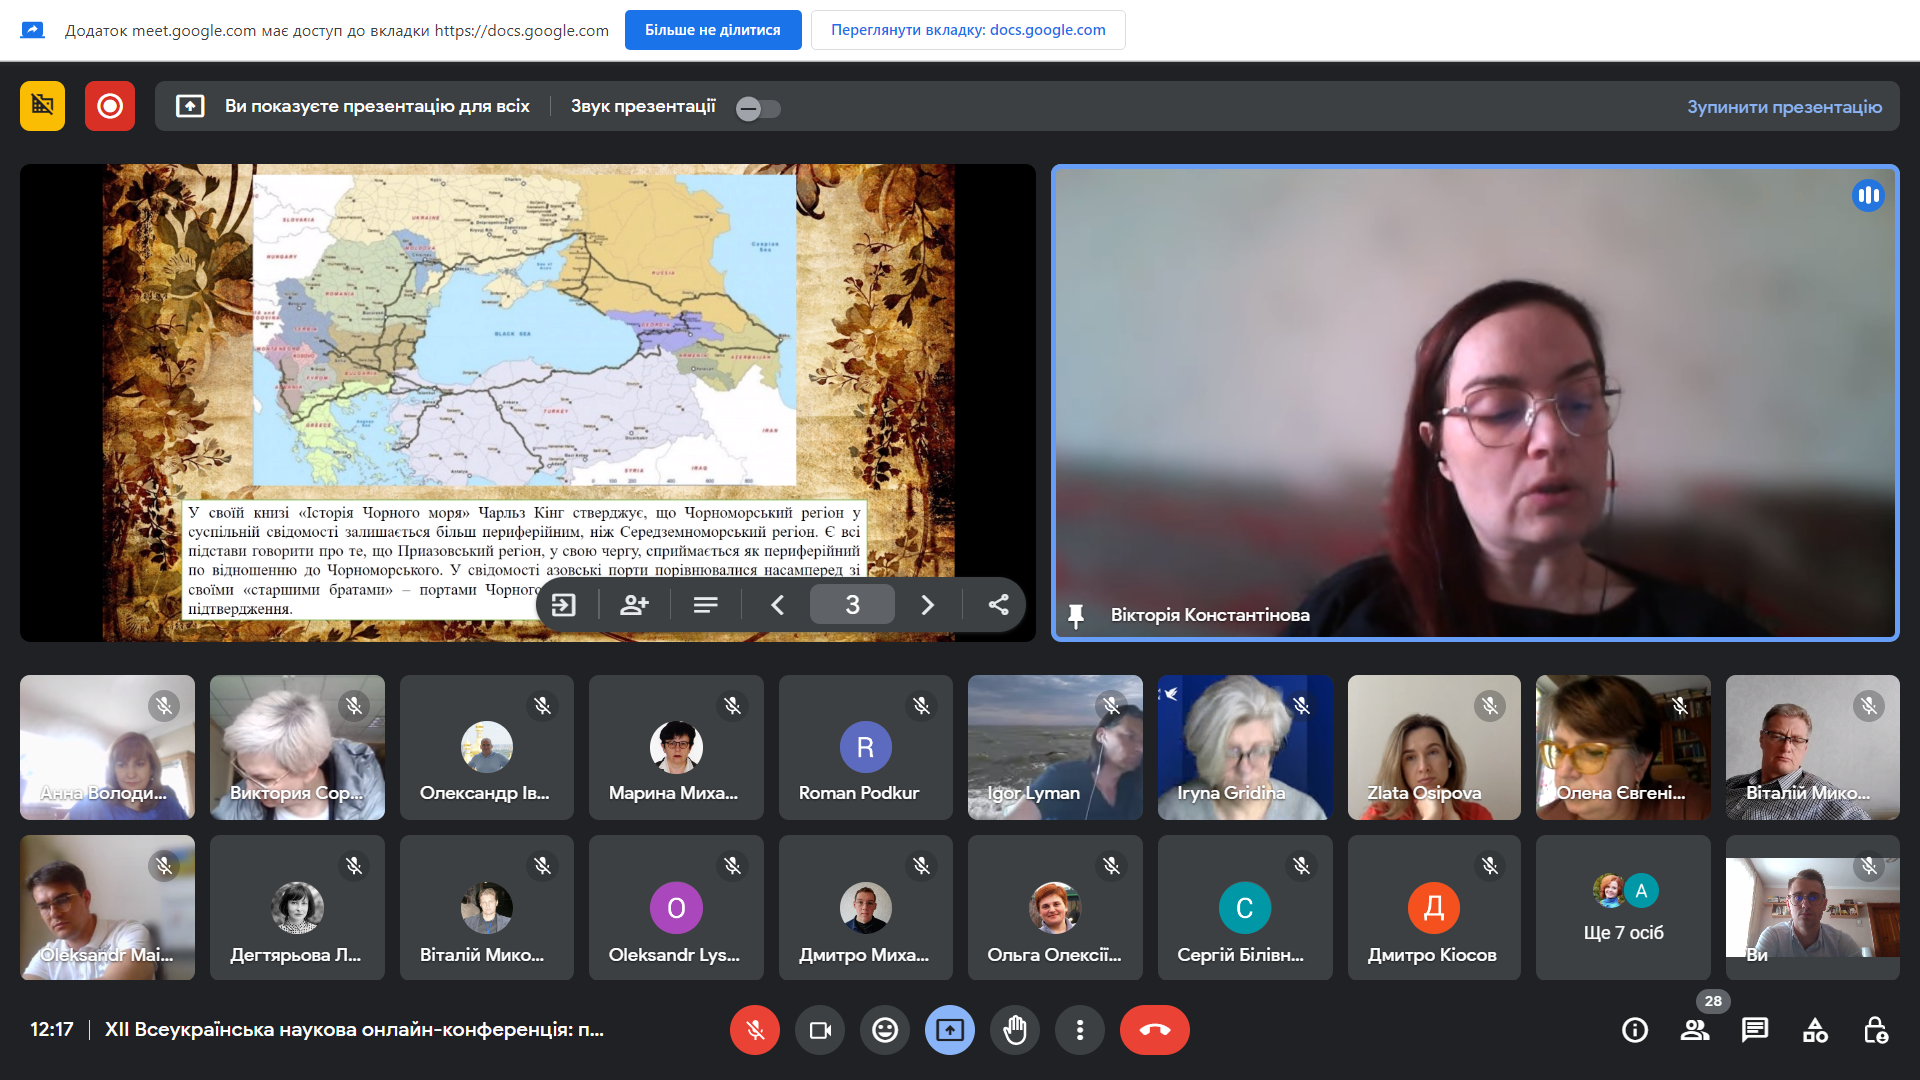Open meeting details info icon

1634,1030
